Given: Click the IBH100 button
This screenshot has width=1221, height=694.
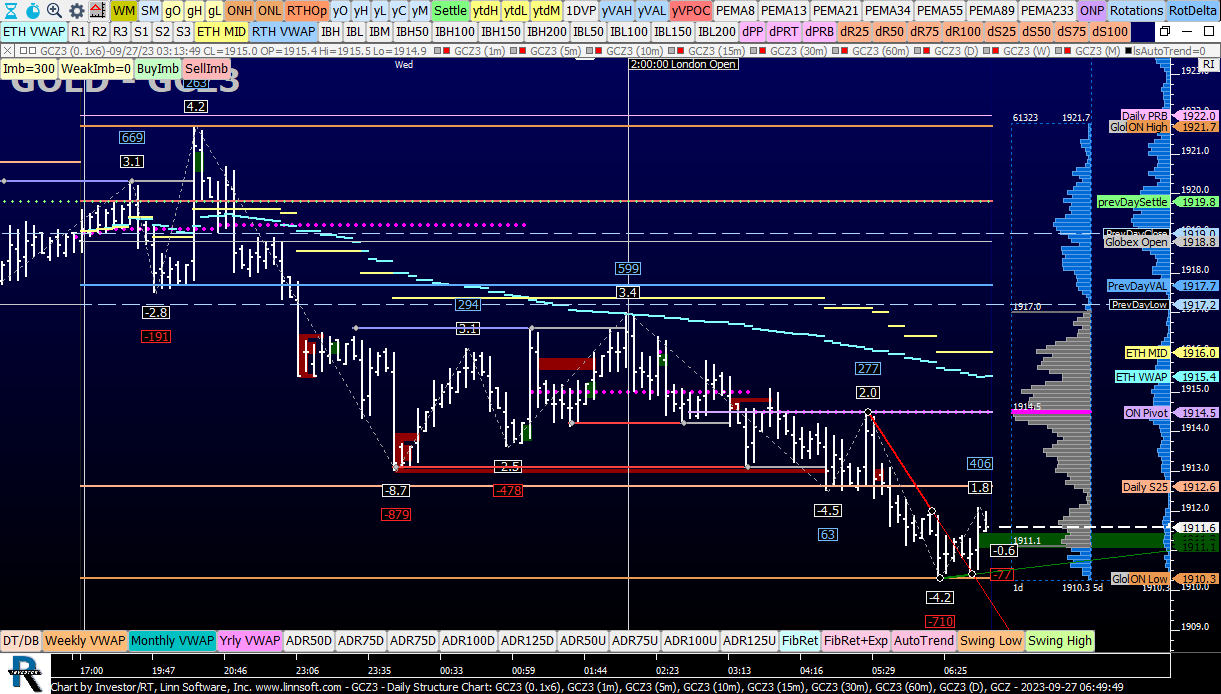Looking at the screenshot, I should pyautogui.click(x=455, y=31).
